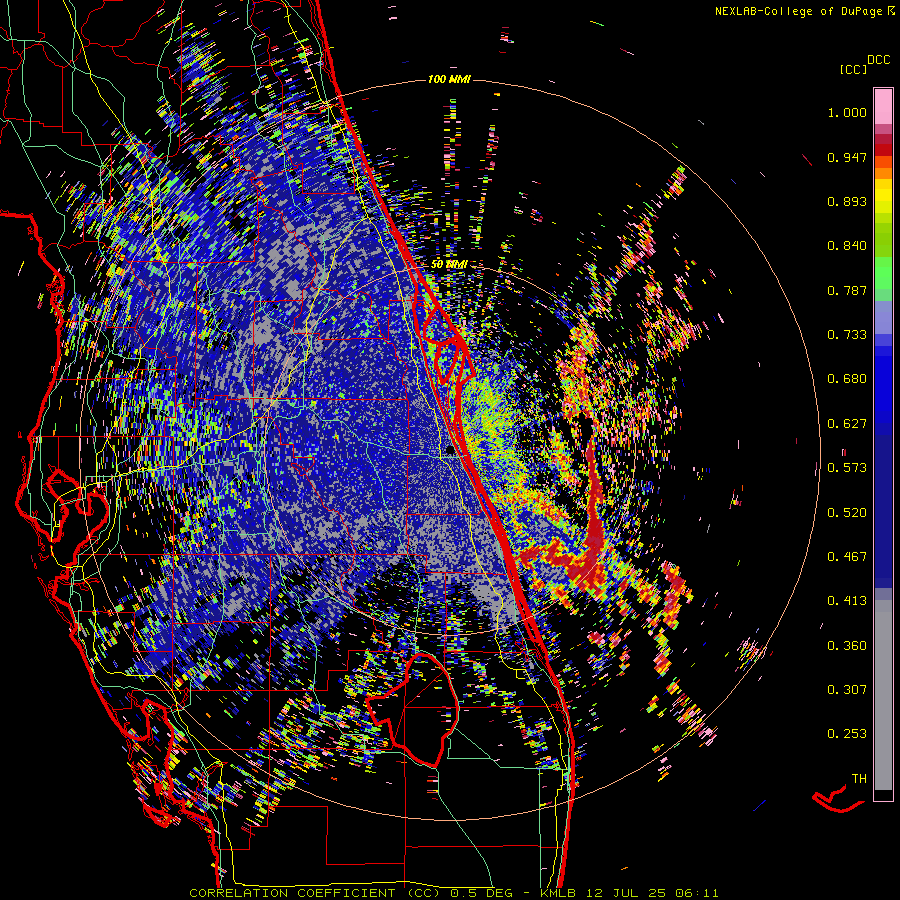Click the 1.000 legend value
Screen dimensions: 900x900
click(847, 112)
